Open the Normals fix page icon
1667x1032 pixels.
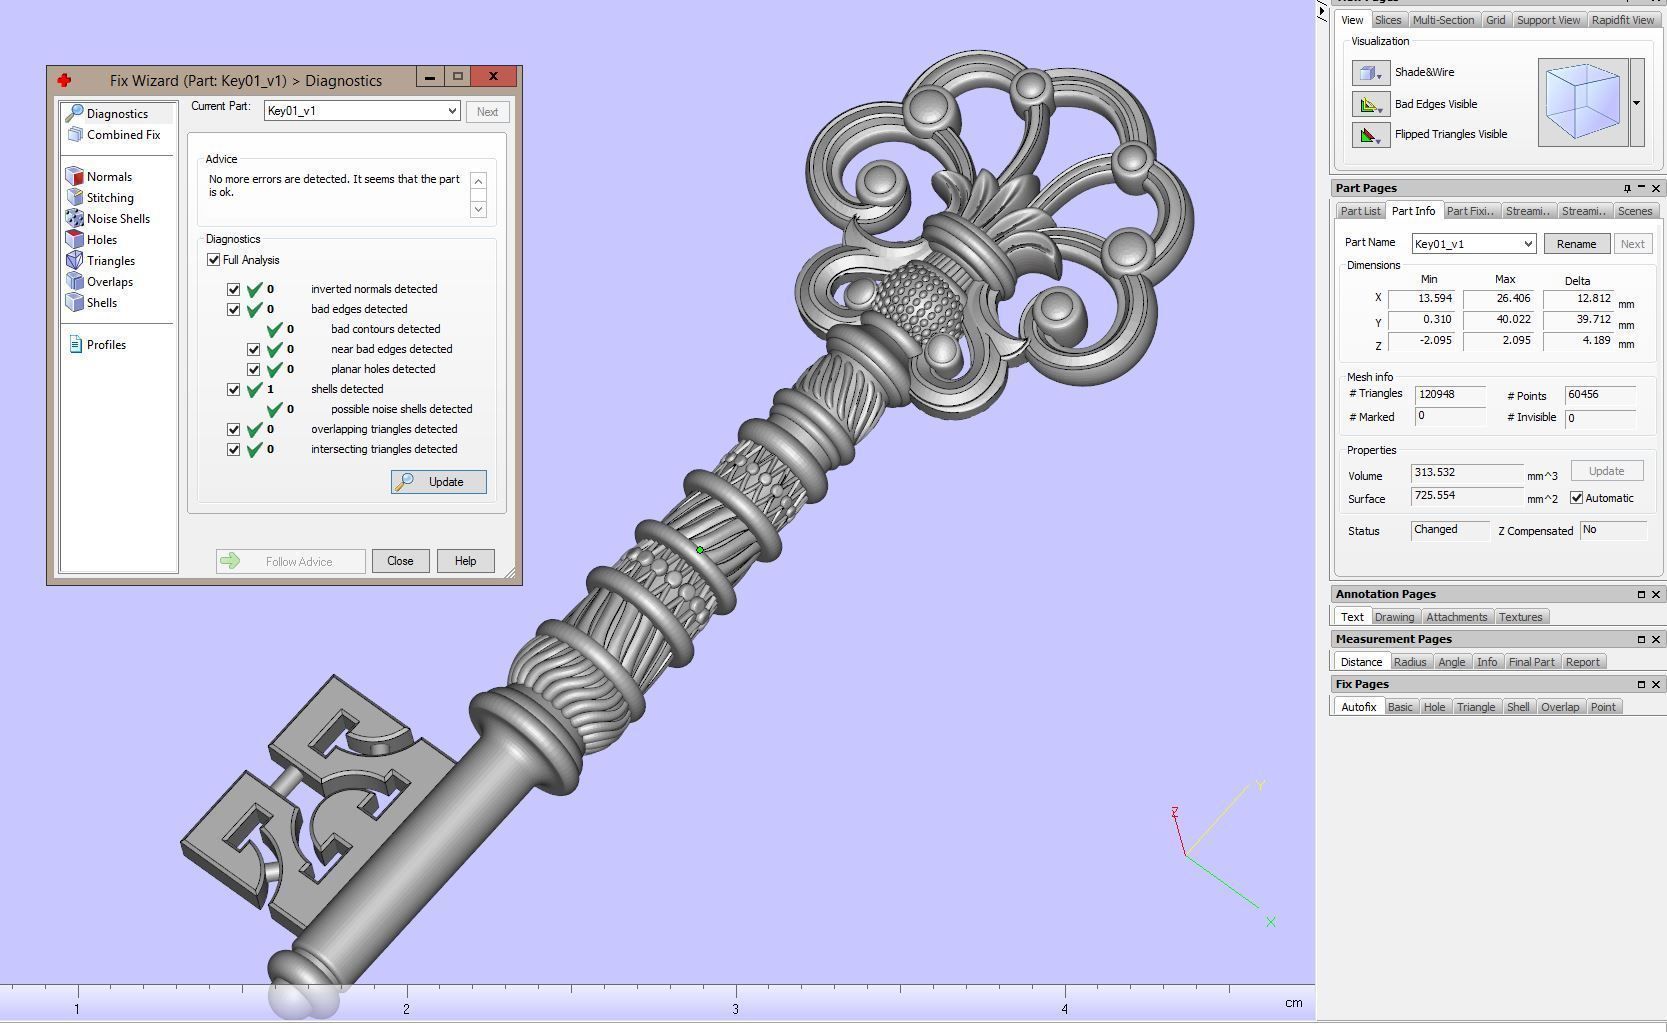coord(75,177)
